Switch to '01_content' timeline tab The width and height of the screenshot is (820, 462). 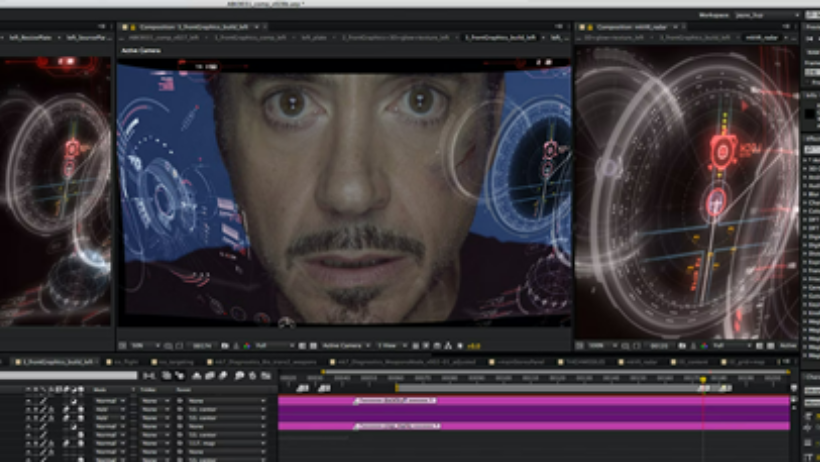click(689, 362)
